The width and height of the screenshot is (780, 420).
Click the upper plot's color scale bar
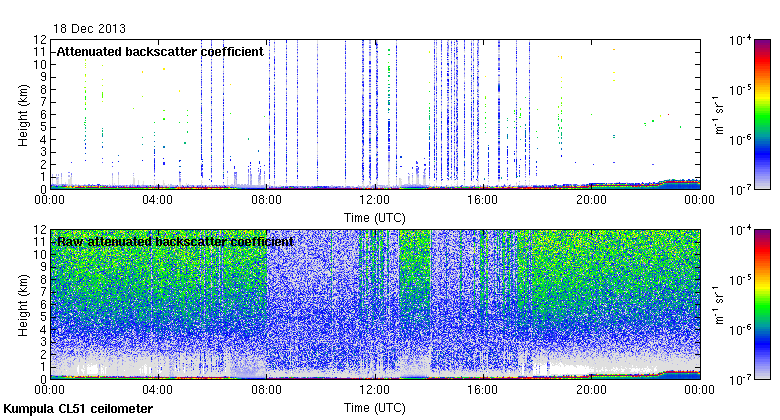762,113
